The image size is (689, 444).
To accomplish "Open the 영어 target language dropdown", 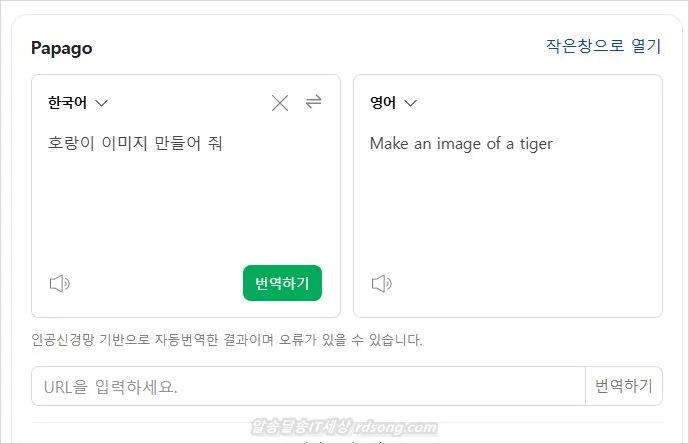I will 393,102.
